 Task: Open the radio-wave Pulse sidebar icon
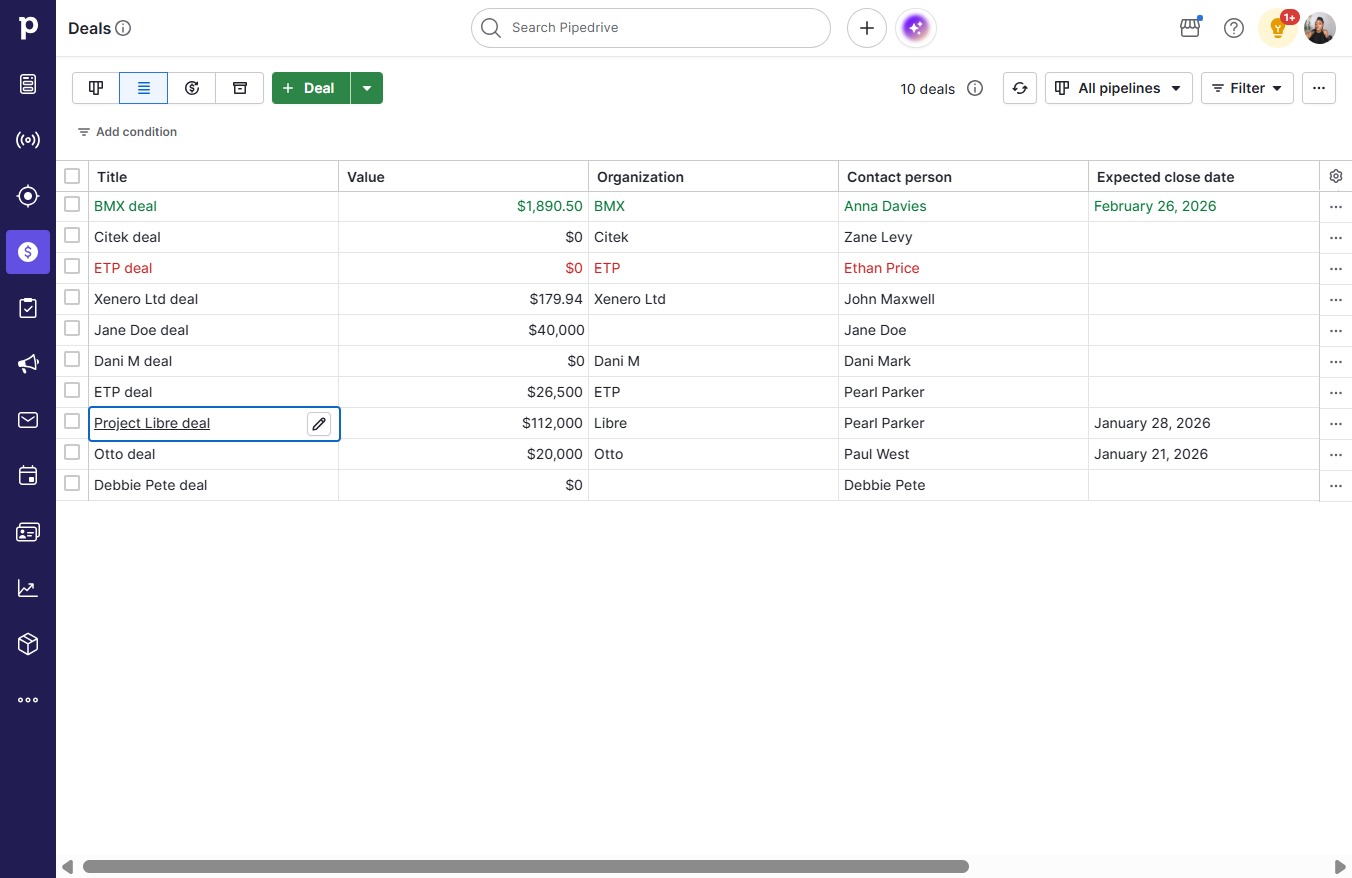click(28, 140)
